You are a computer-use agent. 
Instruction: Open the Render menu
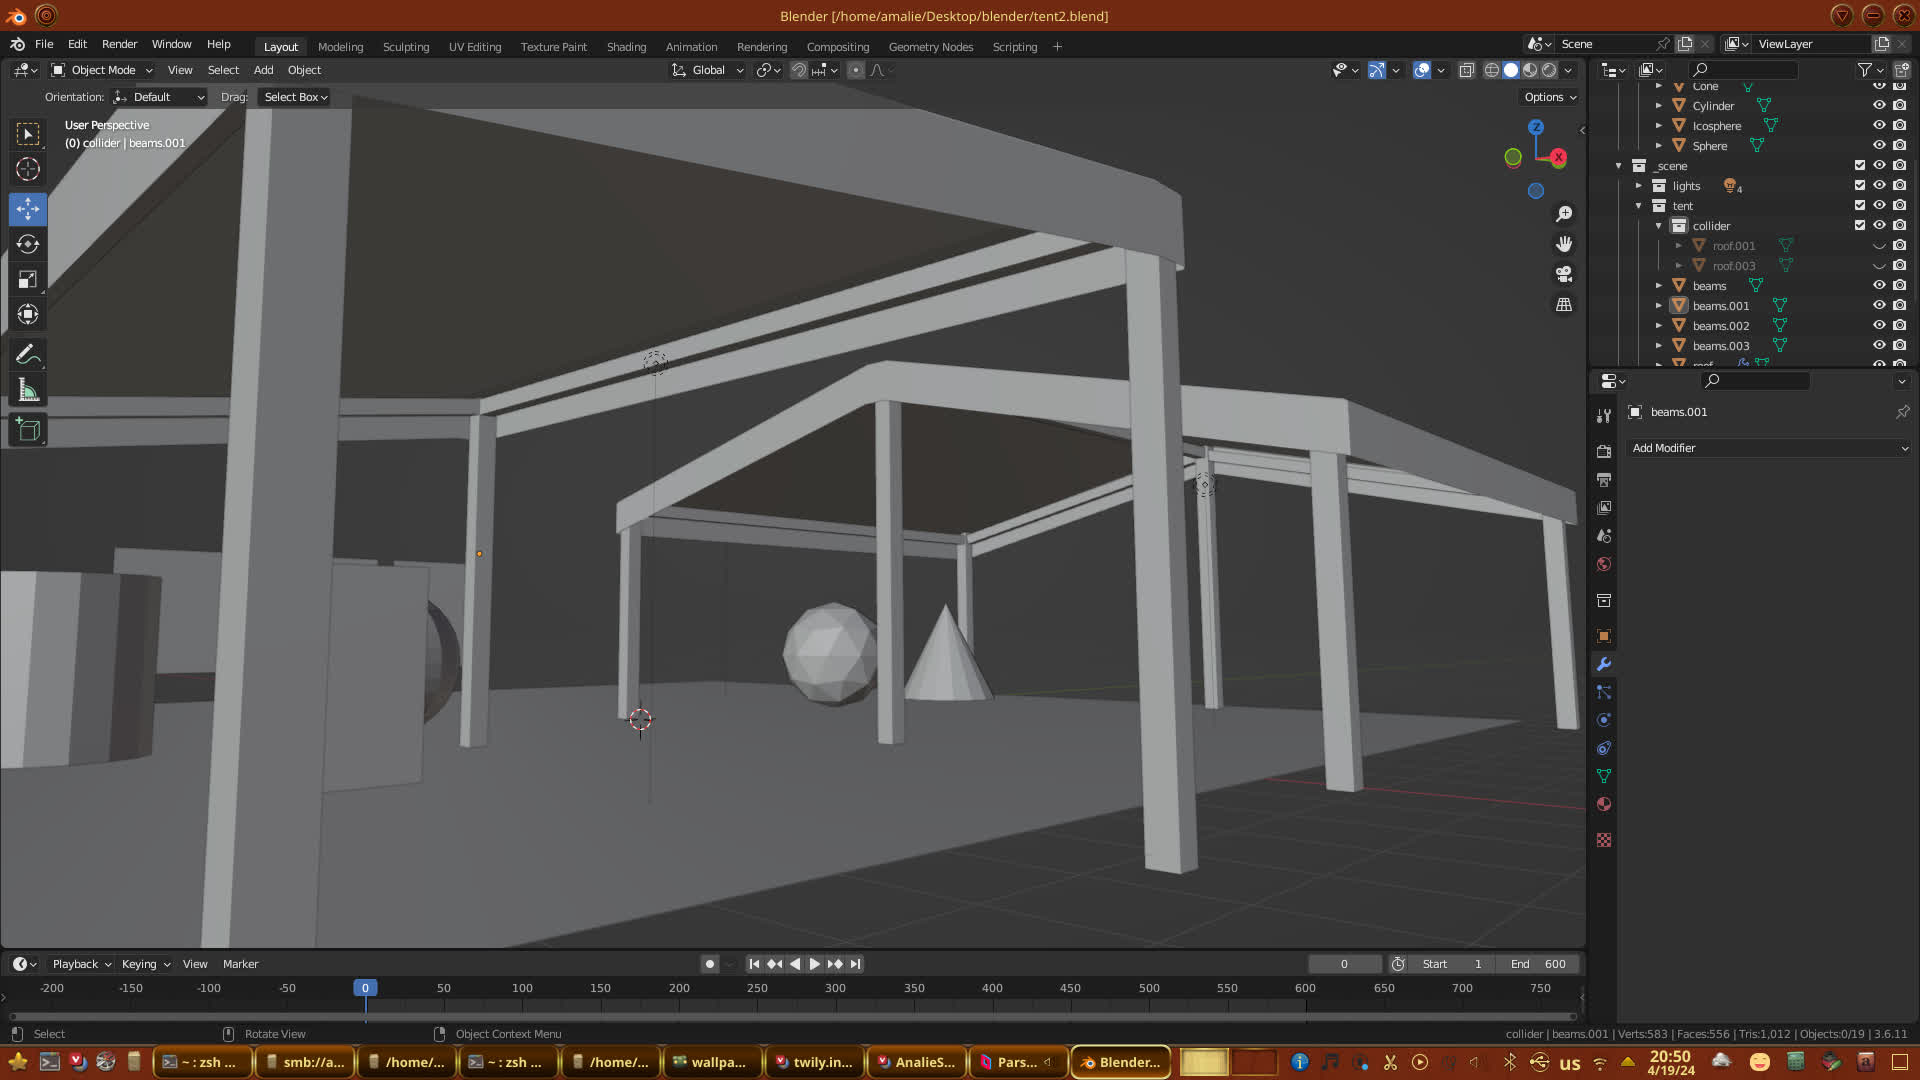[x=119, y=44]
